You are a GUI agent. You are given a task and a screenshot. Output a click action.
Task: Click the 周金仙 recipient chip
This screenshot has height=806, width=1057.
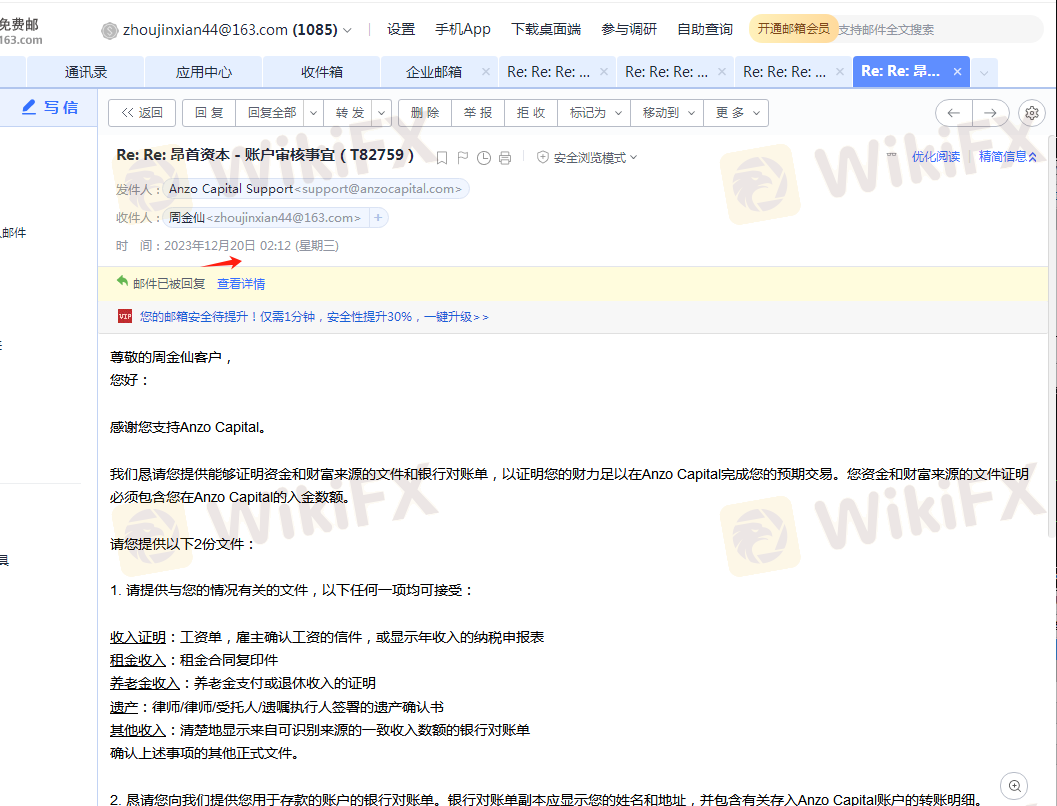click(x=267, y=218)
